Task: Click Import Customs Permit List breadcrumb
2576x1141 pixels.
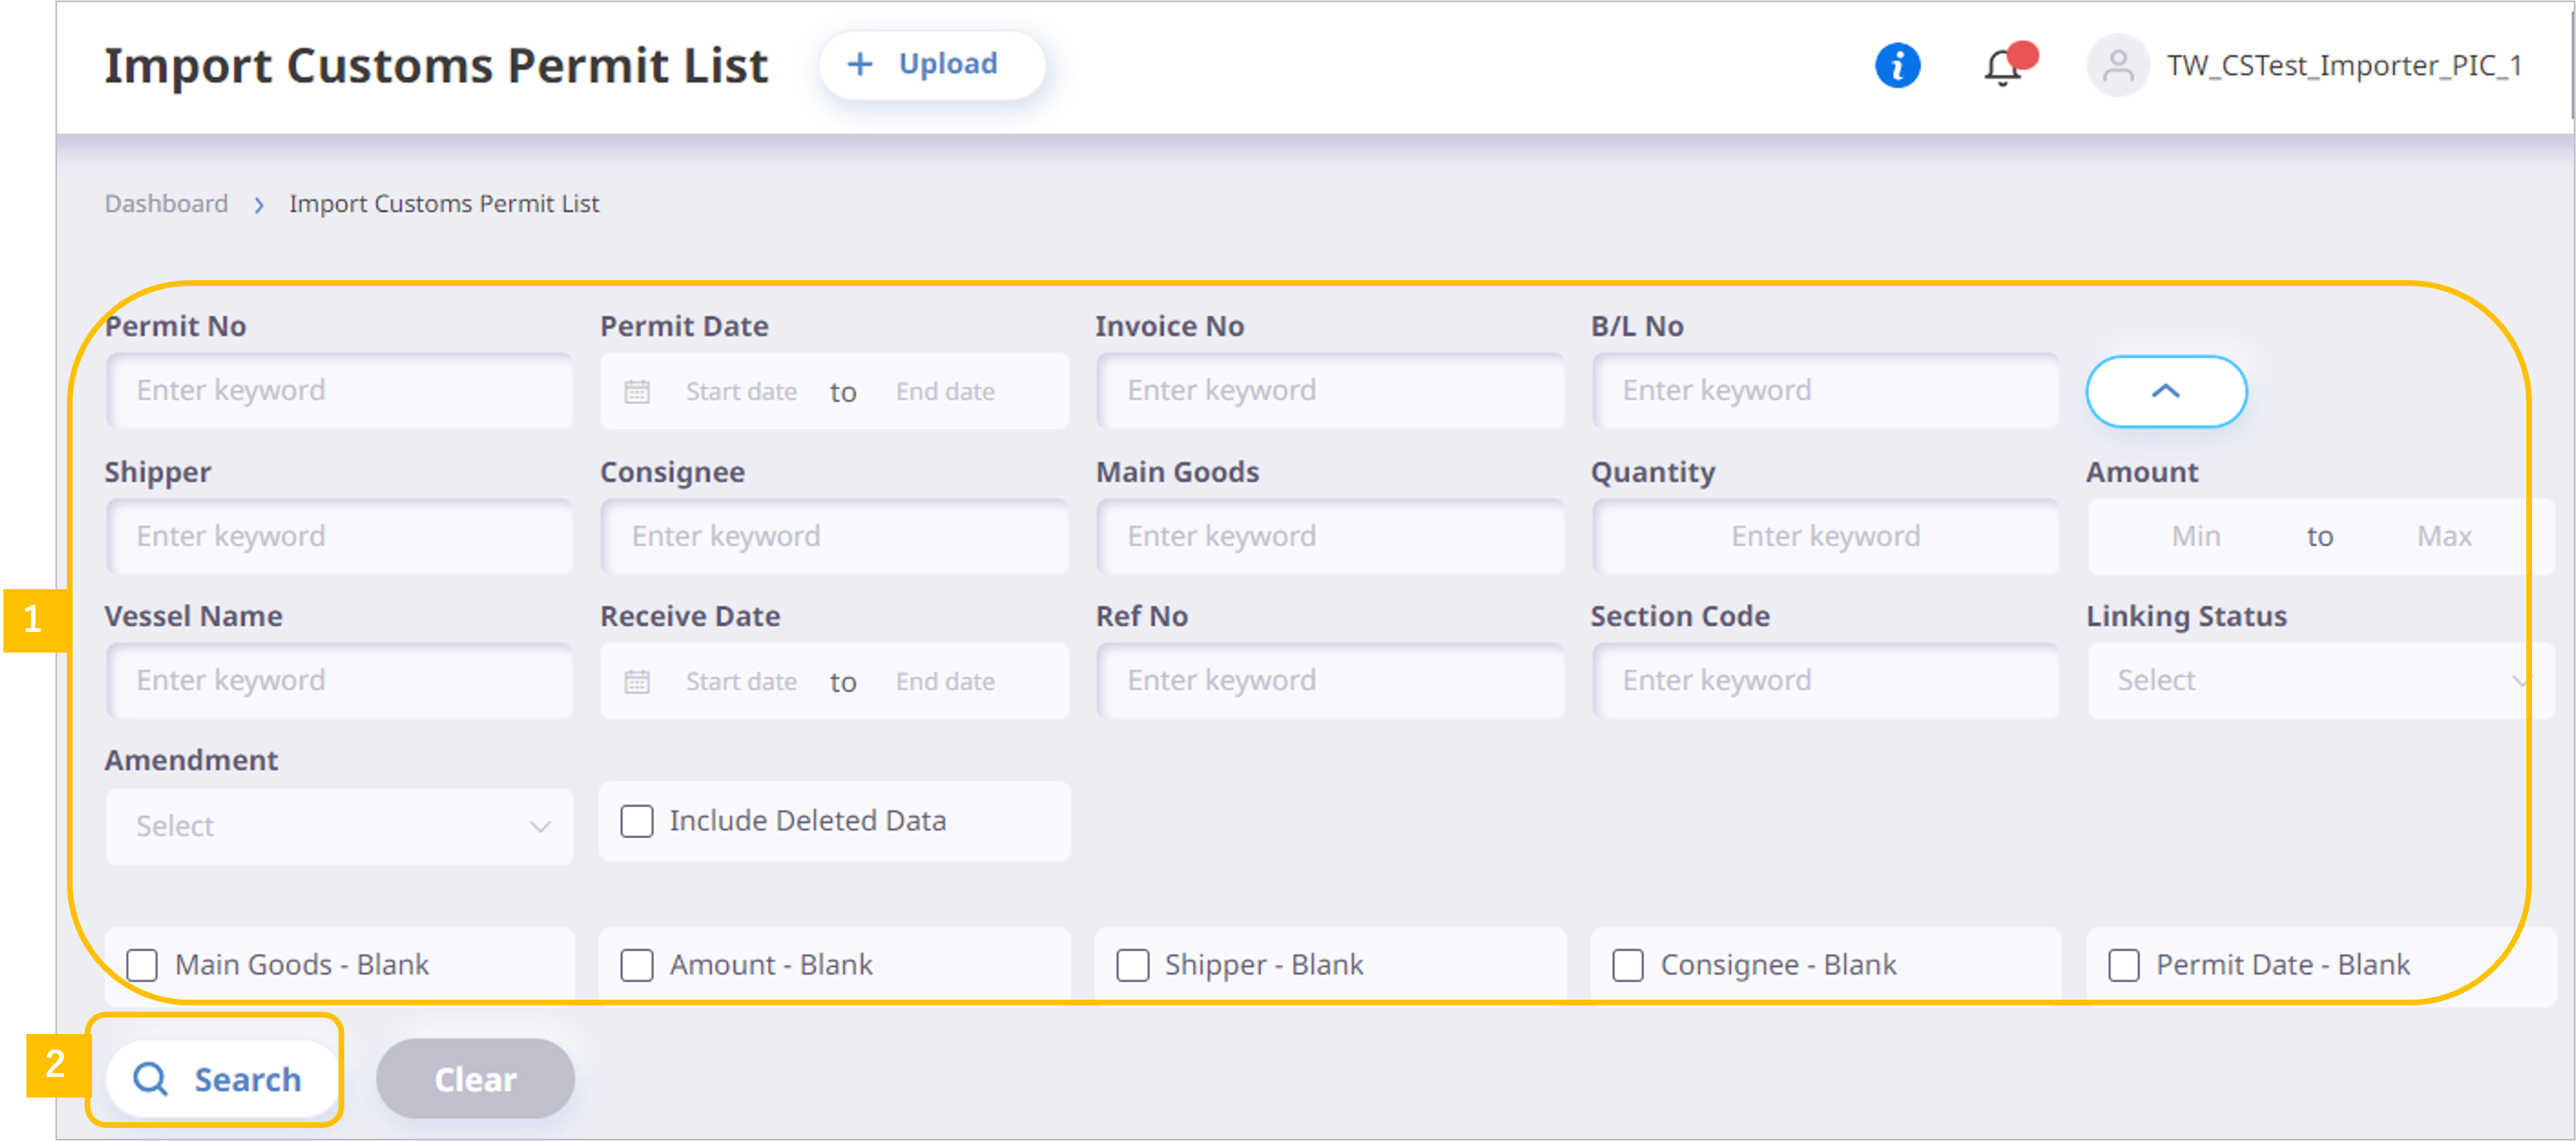Action: pos(444,204)
